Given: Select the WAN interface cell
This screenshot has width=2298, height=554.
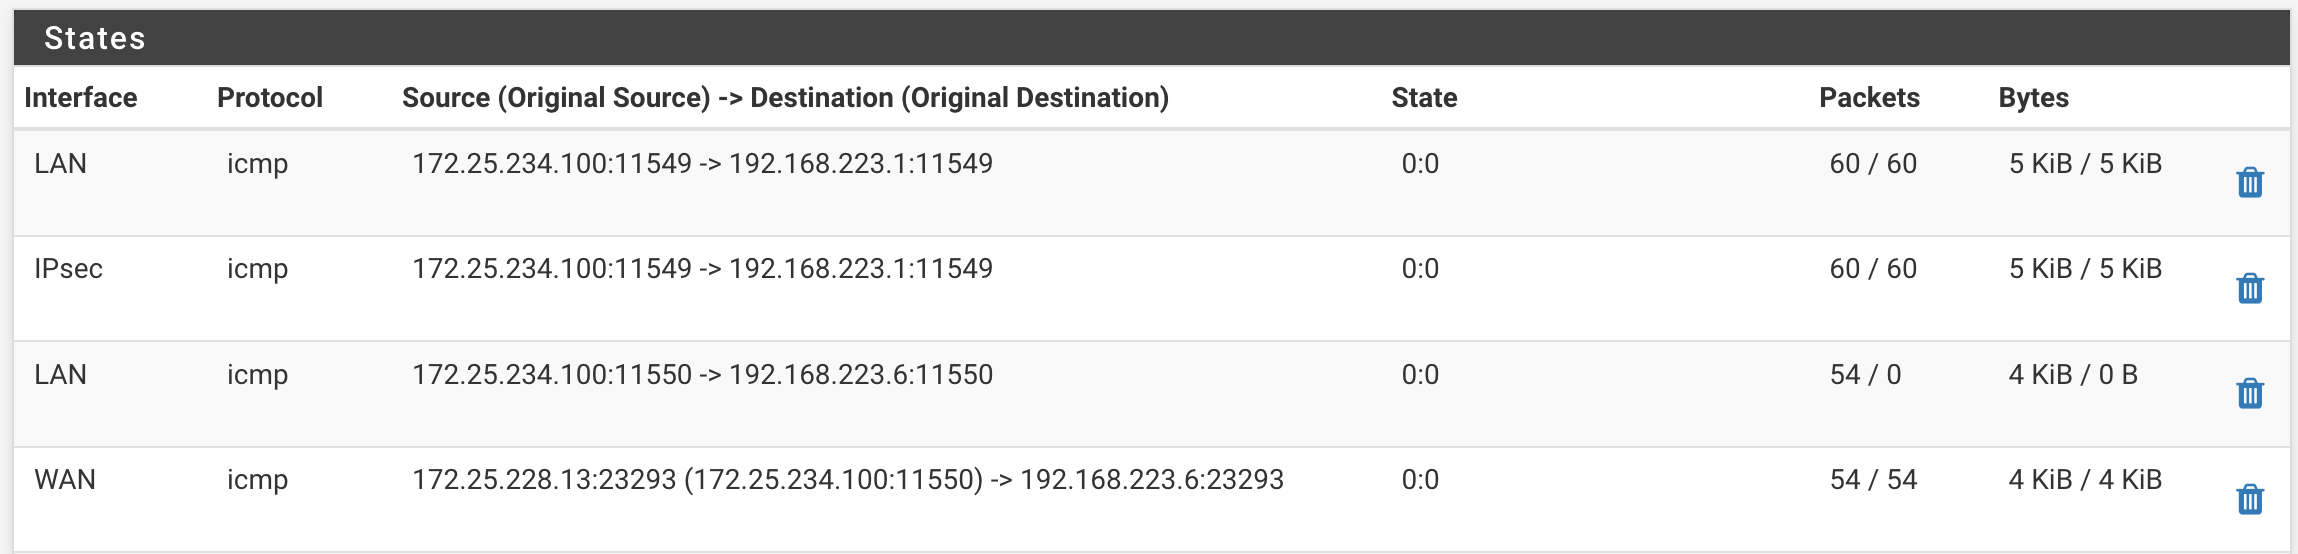Looking at the screenshot, I should pyautogui.click(x=65, y=480).
